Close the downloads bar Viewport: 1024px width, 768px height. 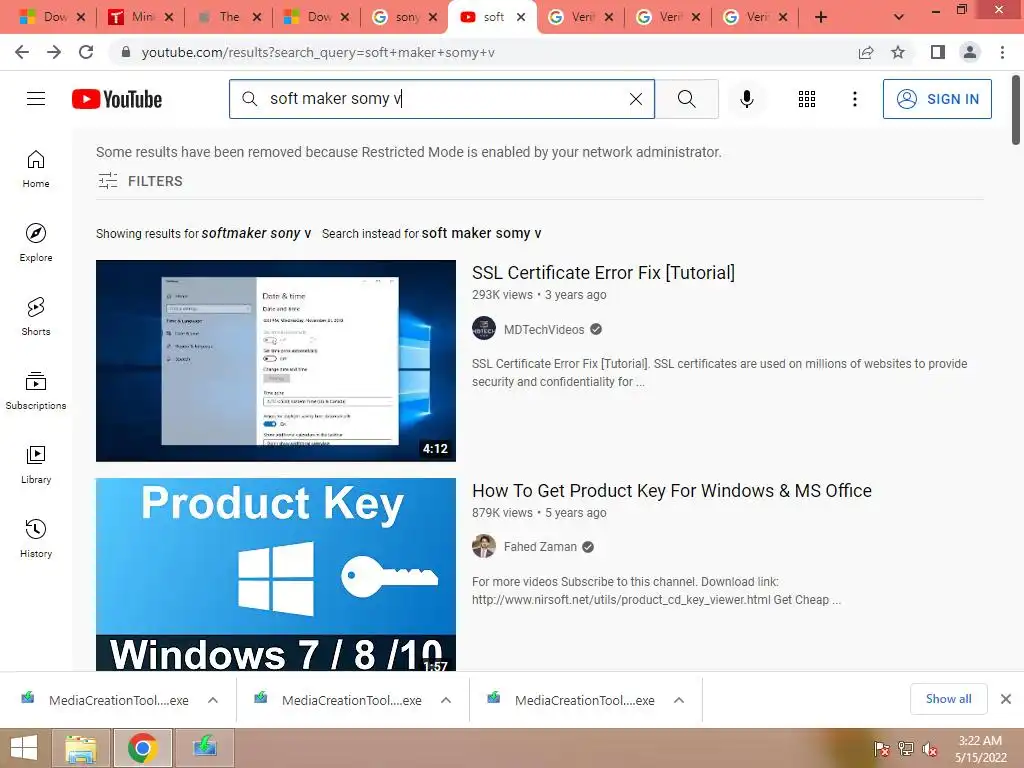pyautogui.click(x=1006, y=699)
